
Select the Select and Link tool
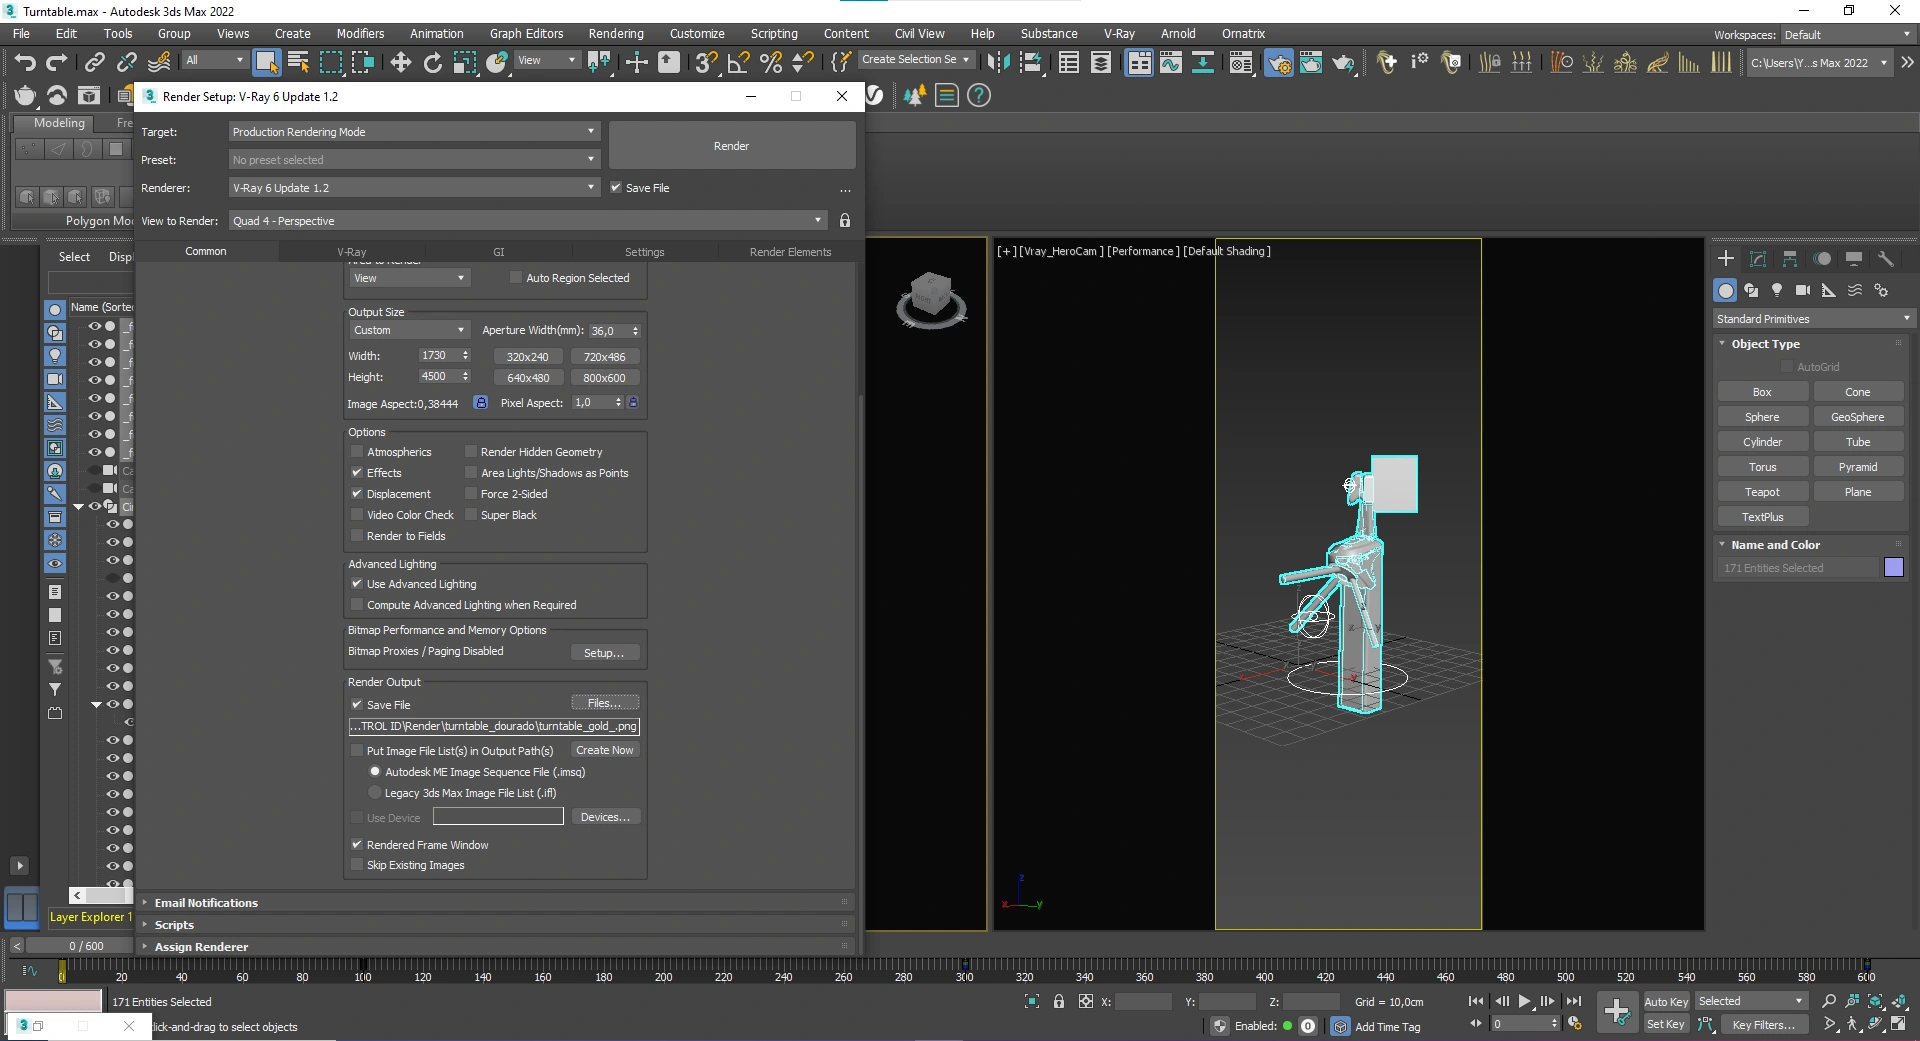pos(95,63)
